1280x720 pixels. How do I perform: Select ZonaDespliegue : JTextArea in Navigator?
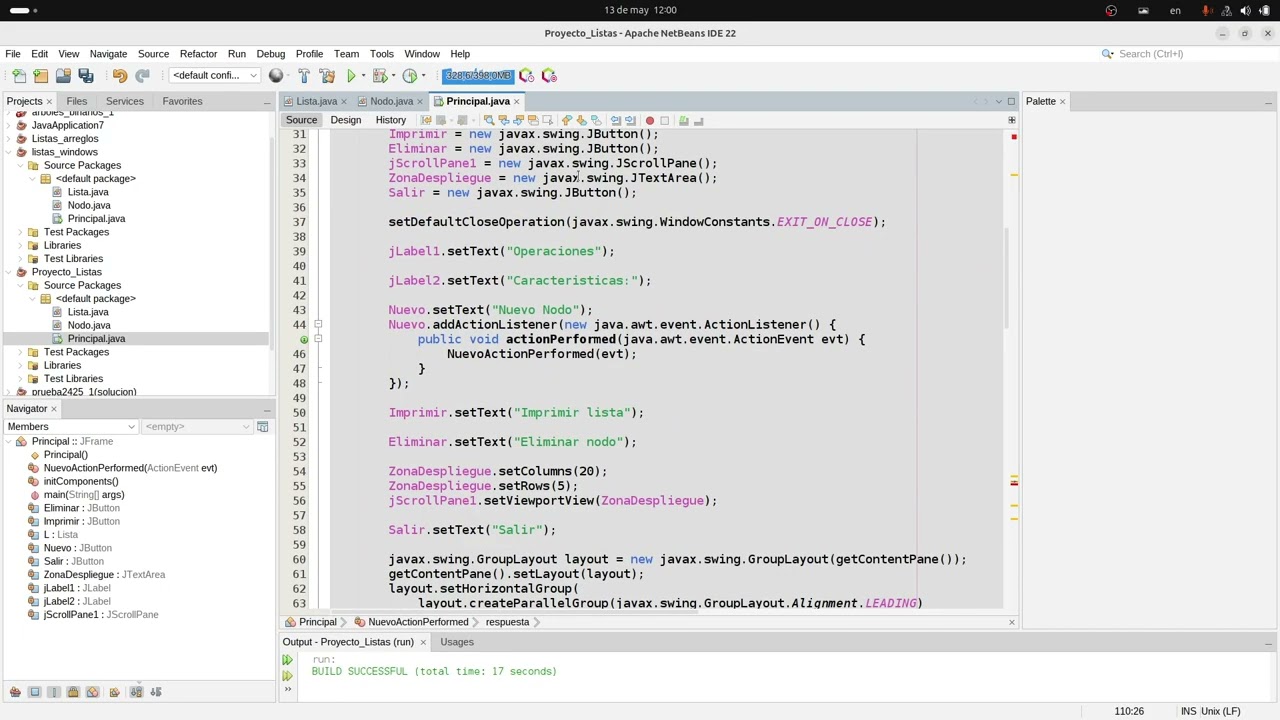coord(104,575)
